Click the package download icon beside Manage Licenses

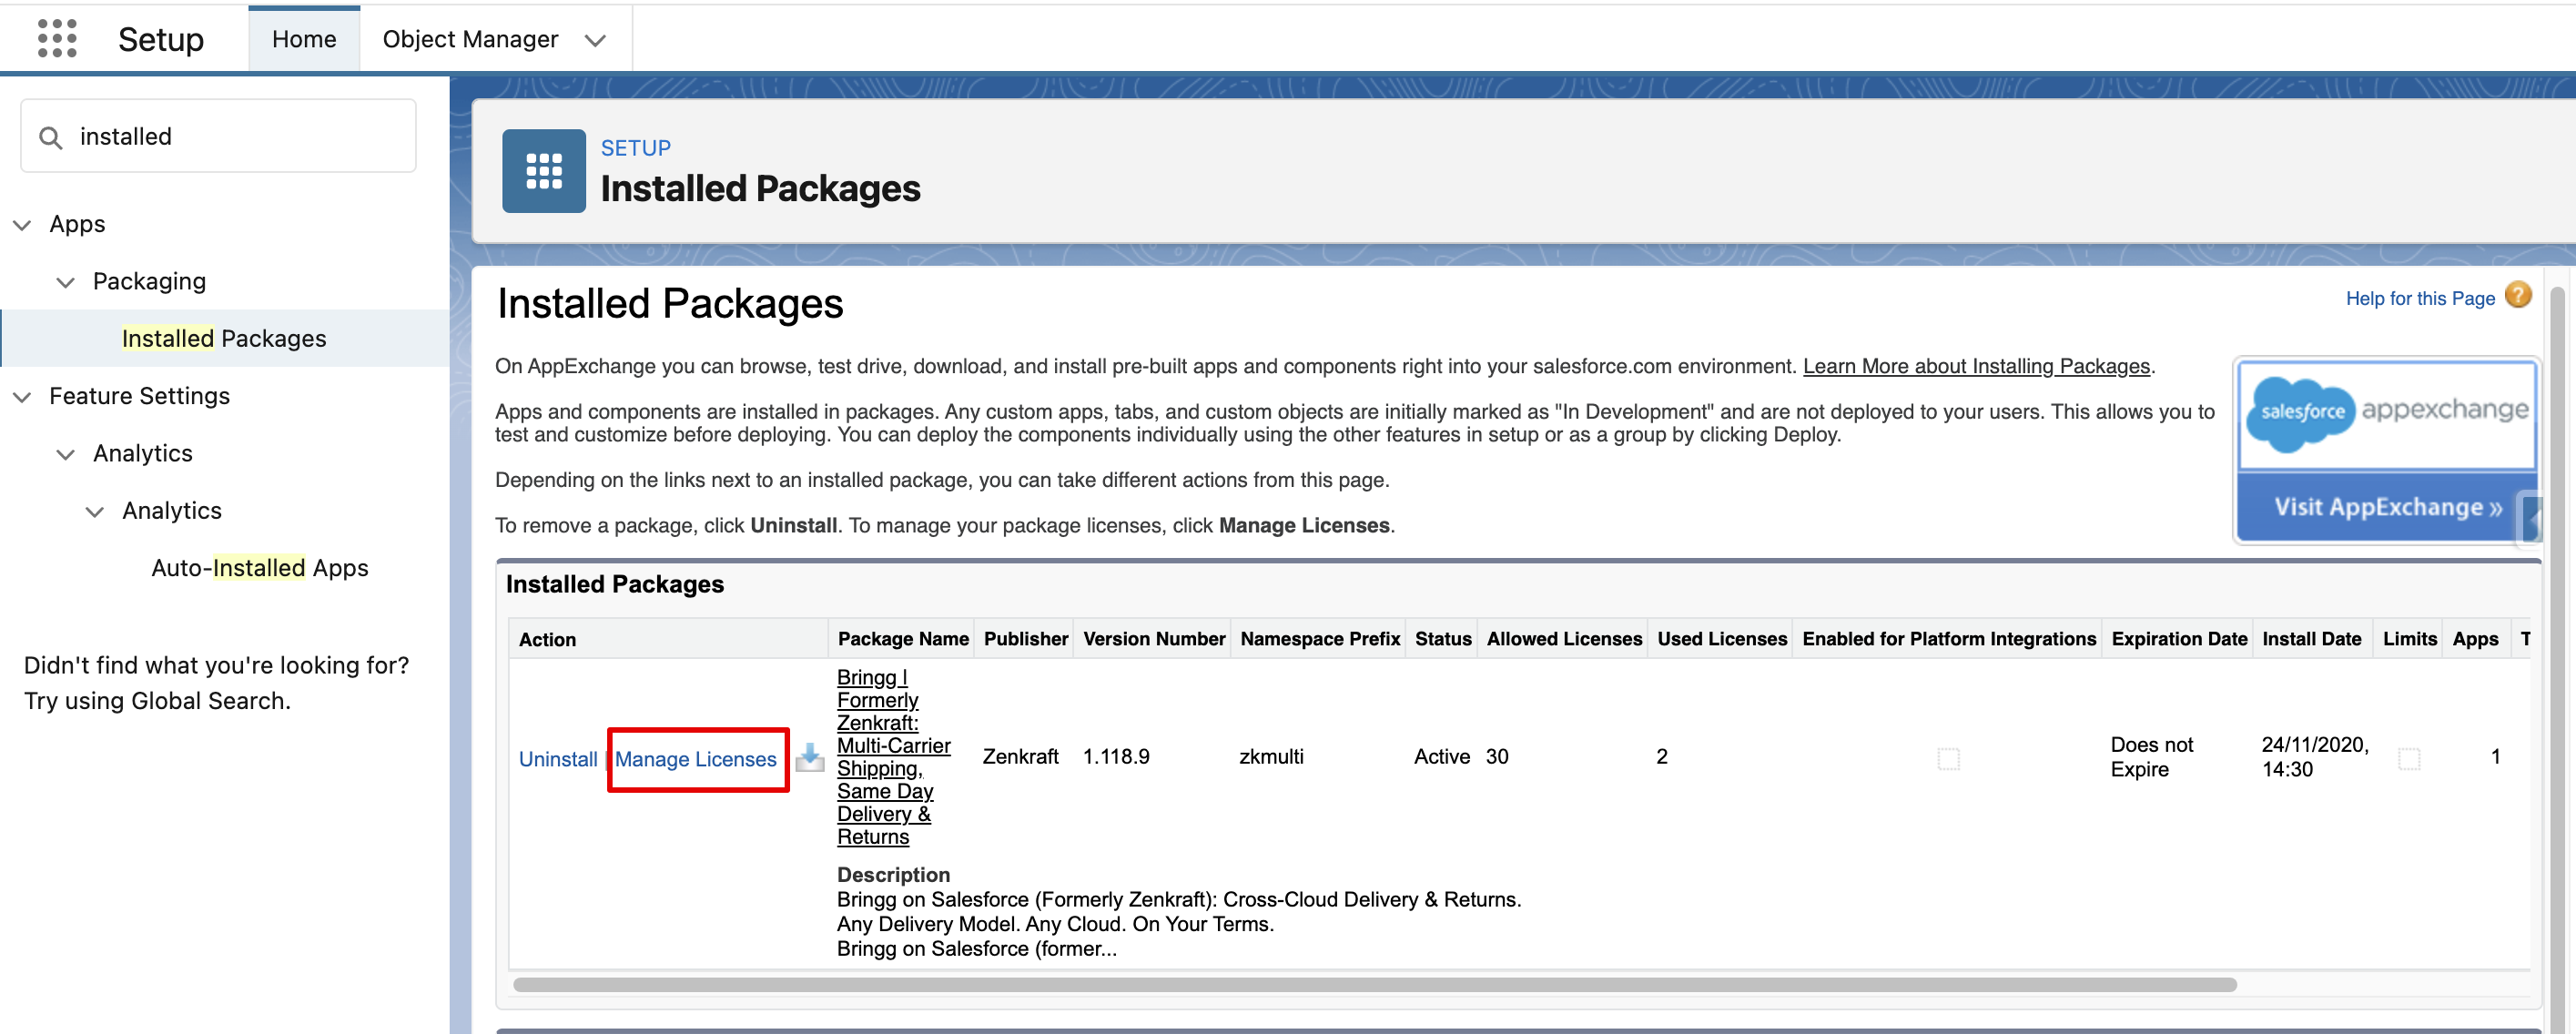(x=809, y=757)
